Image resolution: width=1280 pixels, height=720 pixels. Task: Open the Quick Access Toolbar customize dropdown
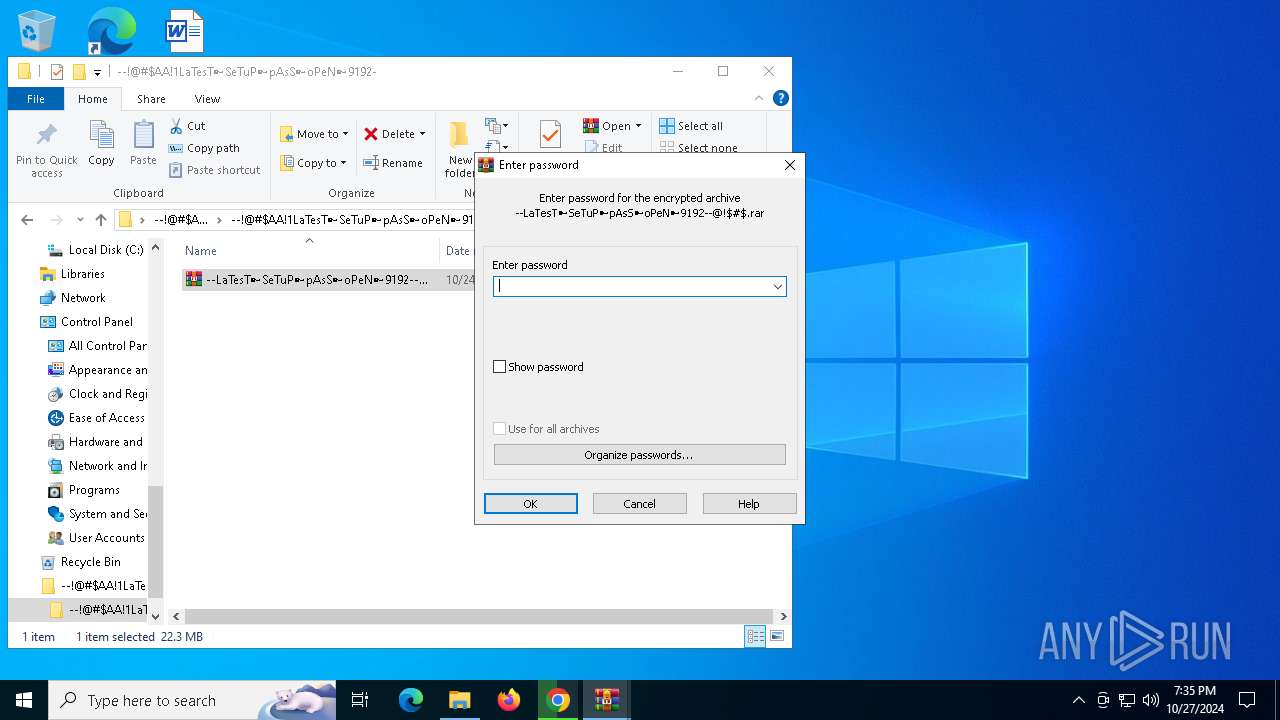(x=97, y=72)
